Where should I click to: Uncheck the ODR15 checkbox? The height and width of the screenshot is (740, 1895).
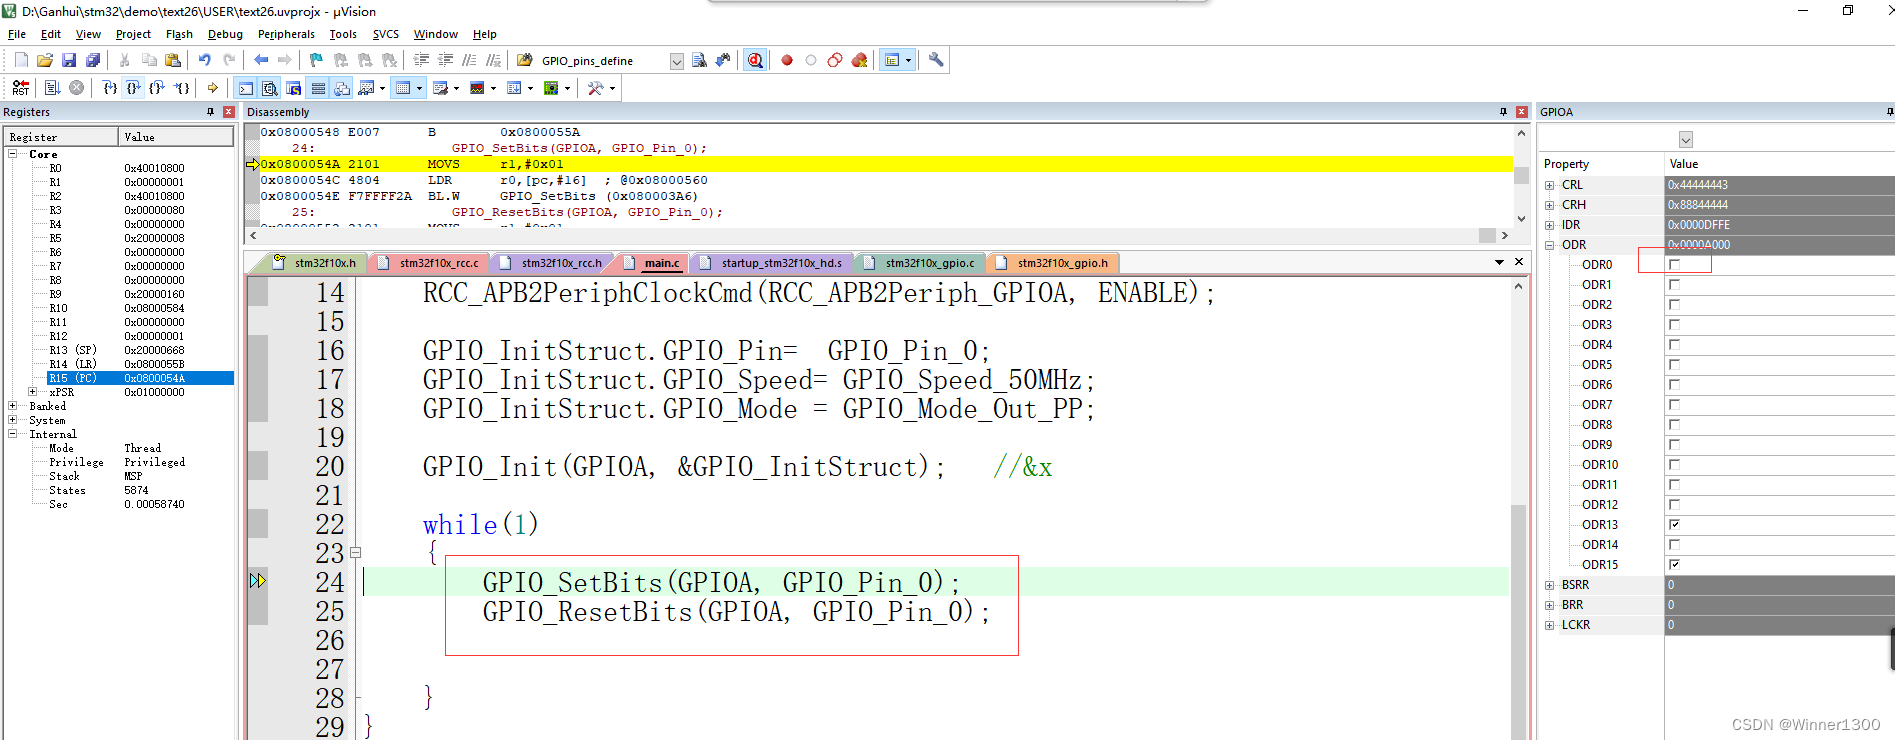tap(1674, 565)
